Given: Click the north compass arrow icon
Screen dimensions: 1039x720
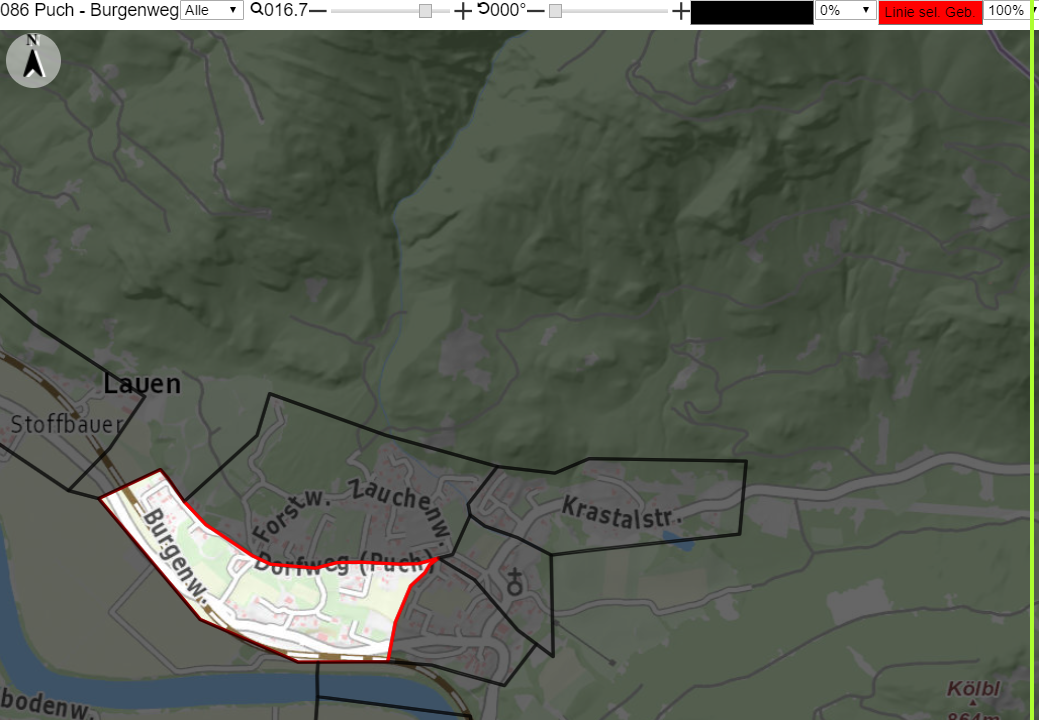Looking at the screenshot, I should pos(33,60).
